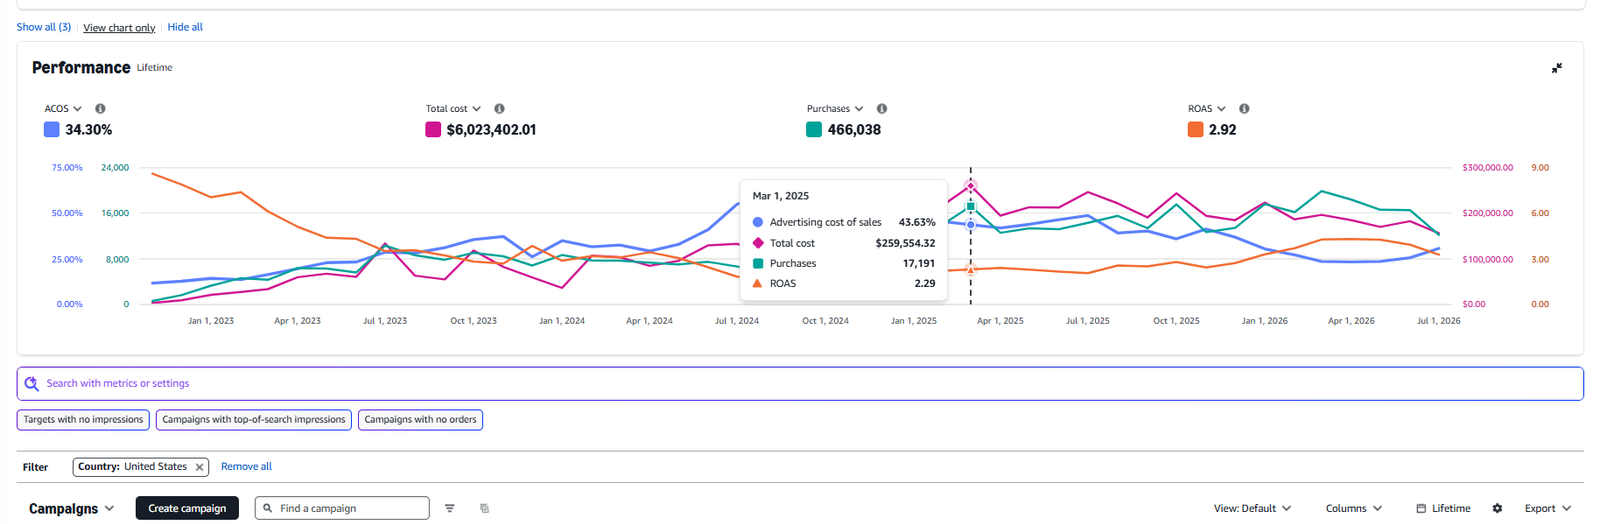The image size is (1600, 524).
Task: View the ROAS metric info tooltip
Action: (1244, 109)
